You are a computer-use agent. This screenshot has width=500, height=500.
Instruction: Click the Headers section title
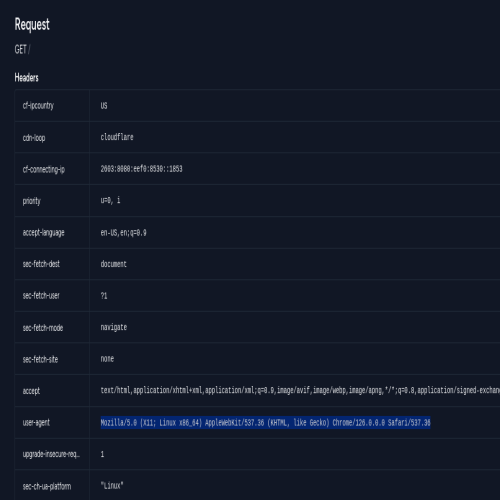26,78
